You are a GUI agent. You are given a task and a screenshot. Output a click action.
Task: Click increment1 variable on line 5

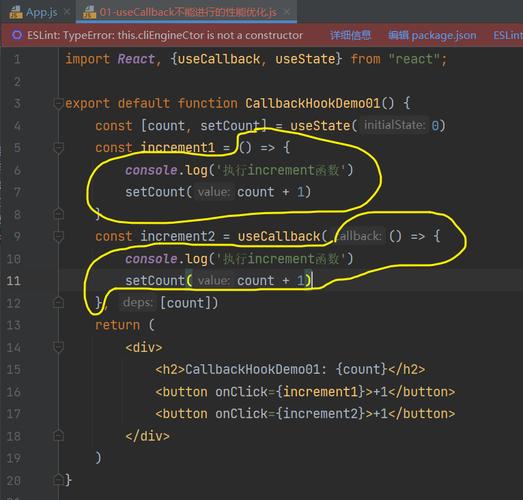pos(177,147)
